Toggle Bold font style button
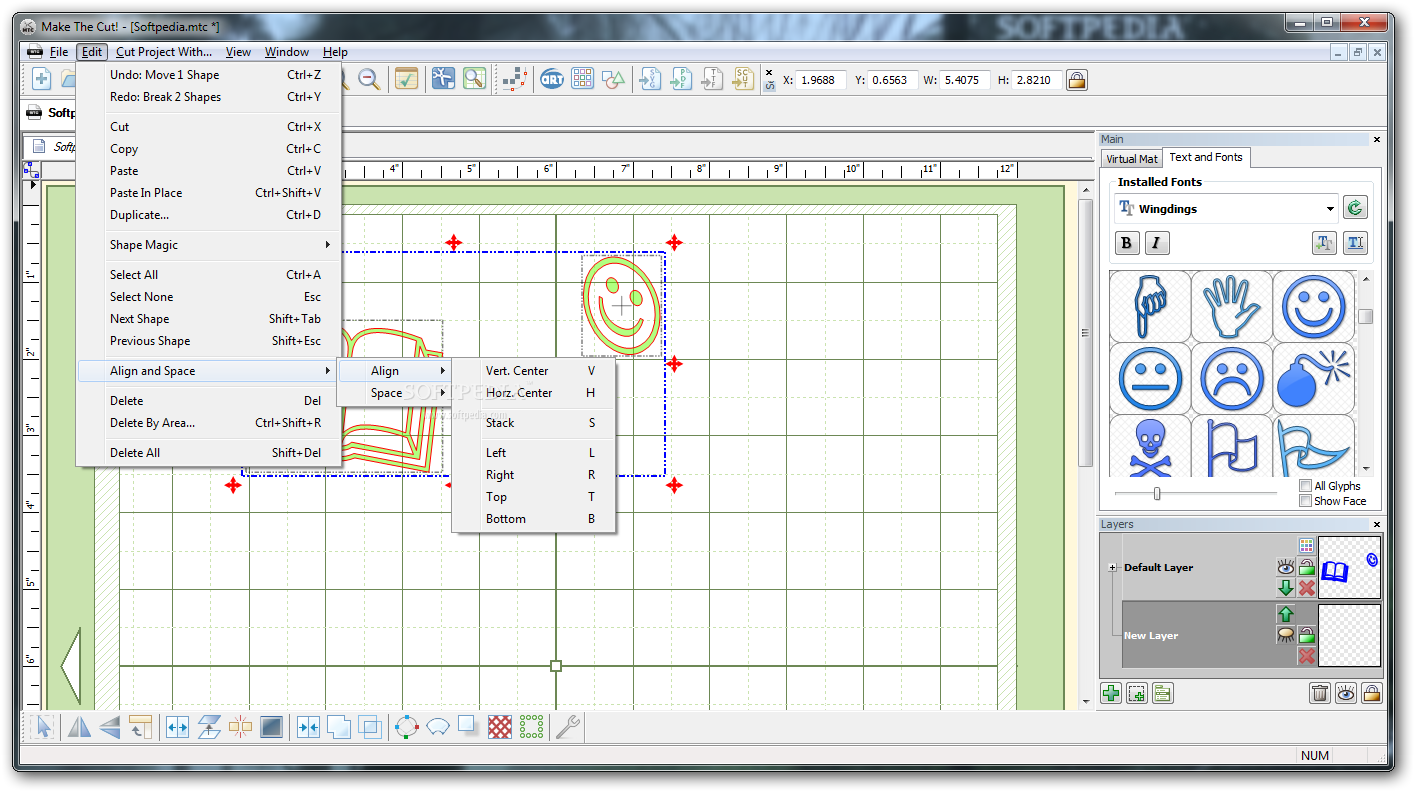 (x=1127, y=242)
